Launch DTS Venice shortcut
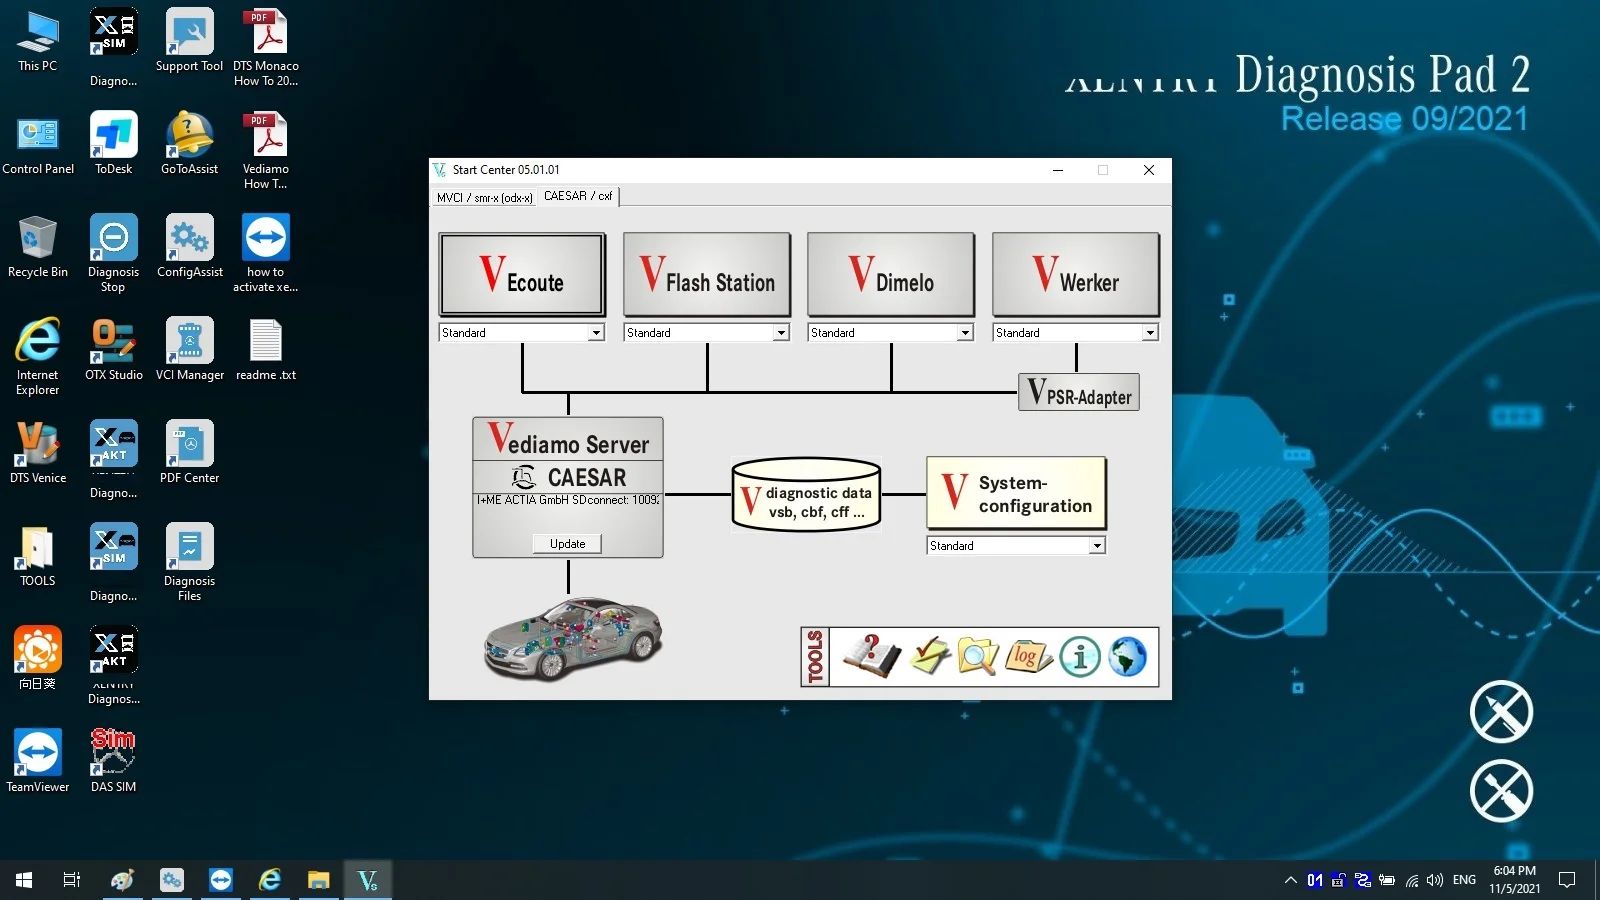The width and height of the screenshot is (1600, 900). pos(38,454)
